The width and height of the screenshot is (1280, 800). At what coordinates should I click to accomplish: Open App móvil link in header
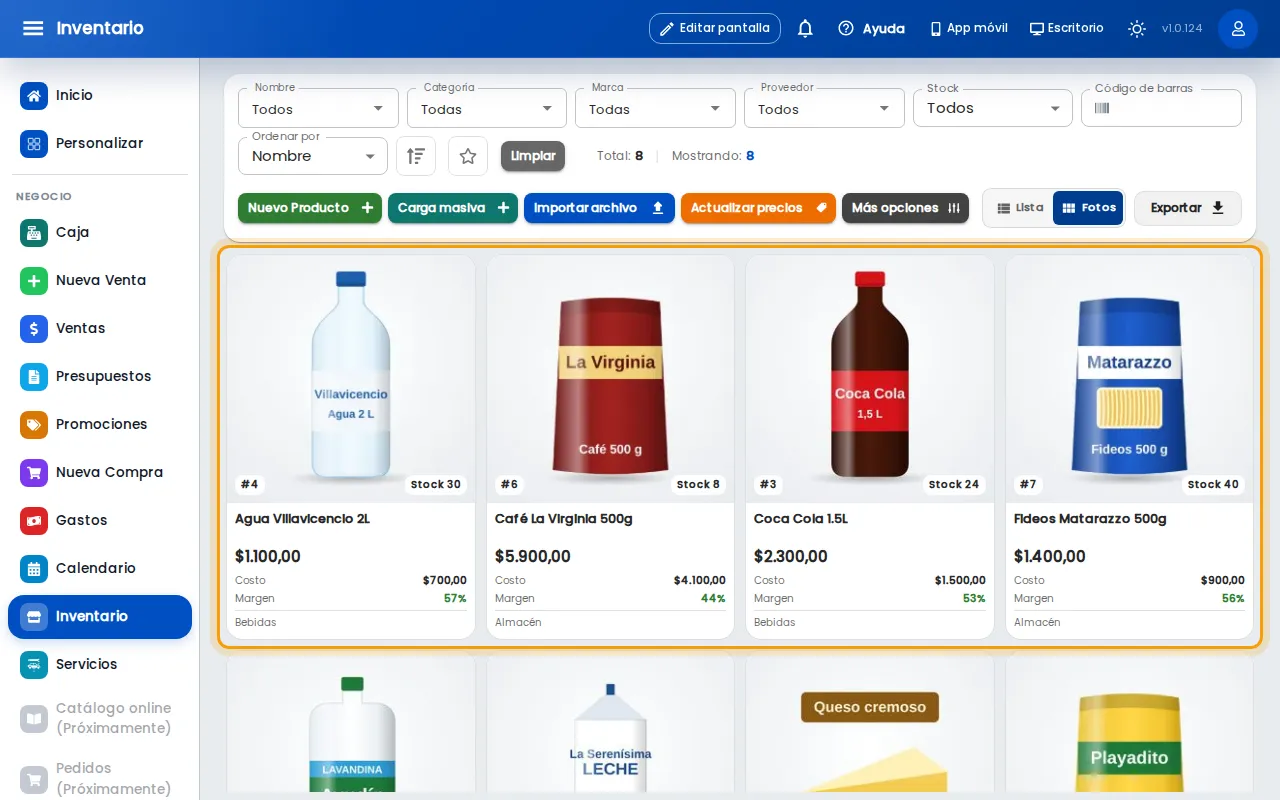click(x=968, y=28)
